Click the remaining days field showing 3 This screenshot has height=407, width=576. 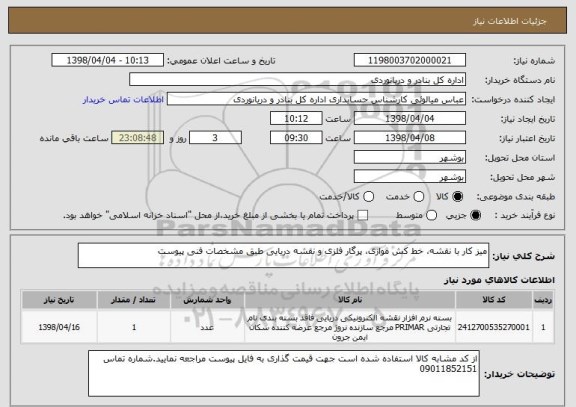pos(215,138)
